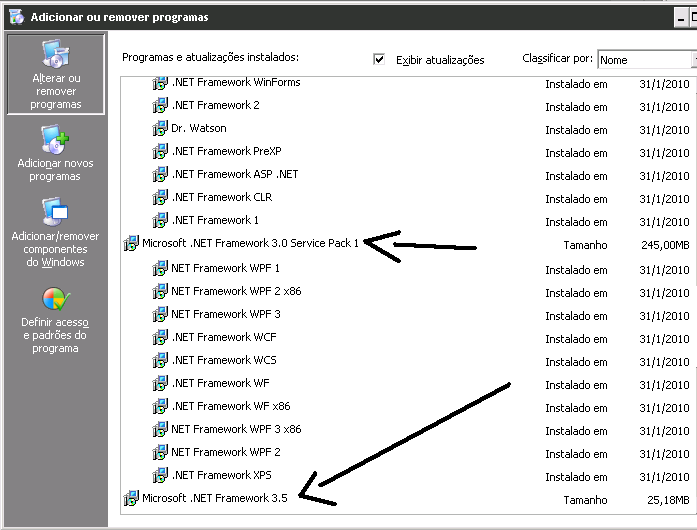Click icon beside .NET Framework XPS

[160, 475]
